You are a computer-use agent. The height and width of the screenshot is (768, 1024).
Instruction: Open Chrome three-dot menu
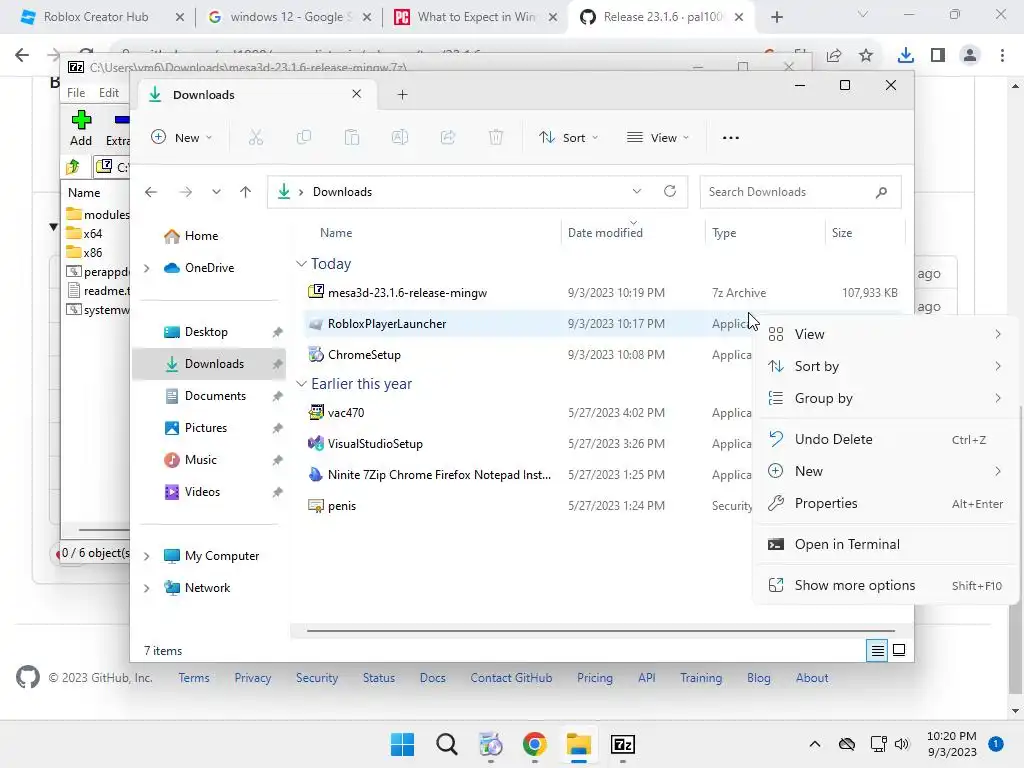[x=1002, y=56]
